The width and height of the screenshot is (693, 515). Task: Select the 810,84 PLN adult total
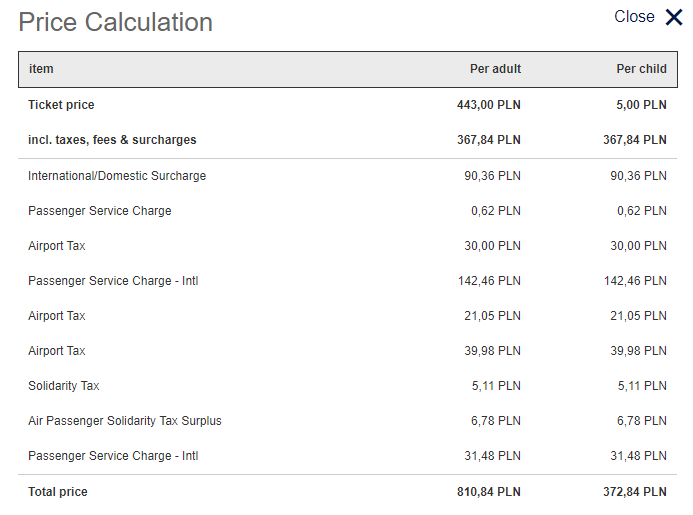pos(489,492)
